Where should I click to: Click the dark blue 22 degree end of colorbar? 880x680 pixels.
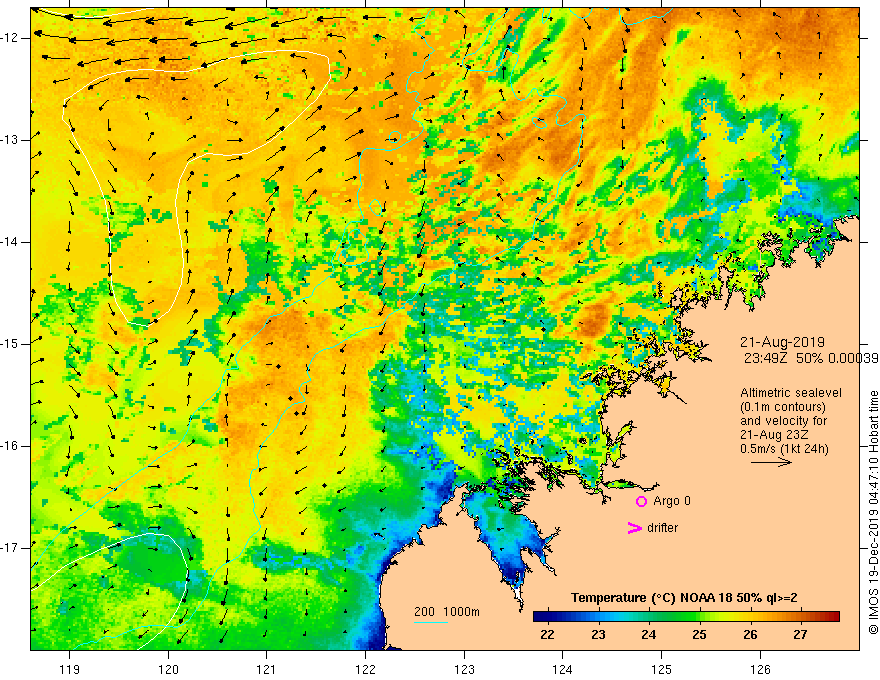pyautogui.click(x=539, y=617)
